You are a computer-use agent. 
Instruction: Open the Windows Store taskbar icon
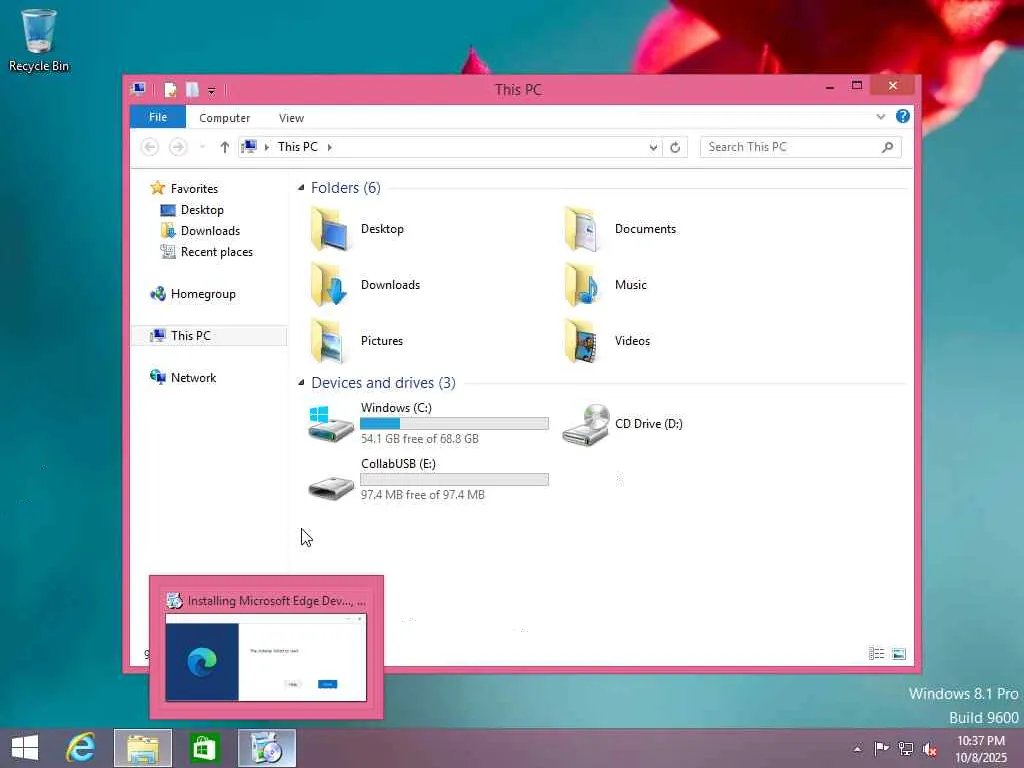204,748
